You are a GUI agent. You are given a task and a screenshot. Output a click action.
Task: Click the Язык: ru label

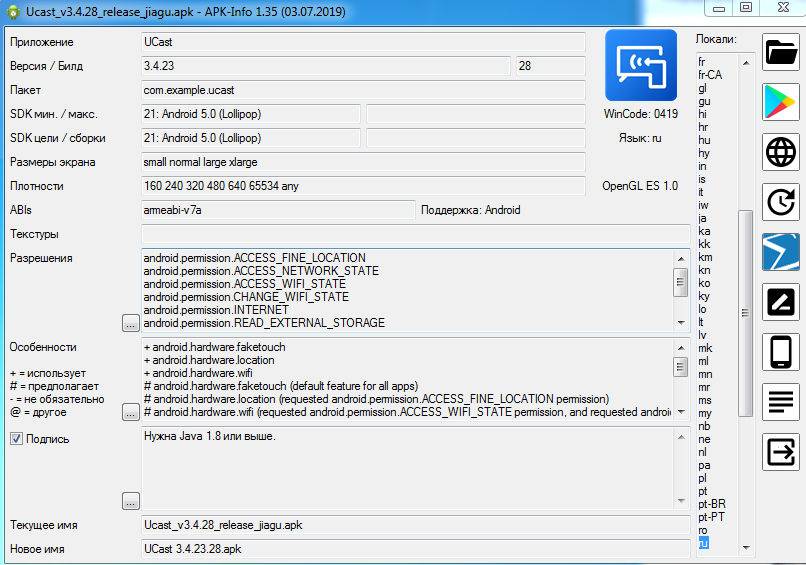click(640, 138)
